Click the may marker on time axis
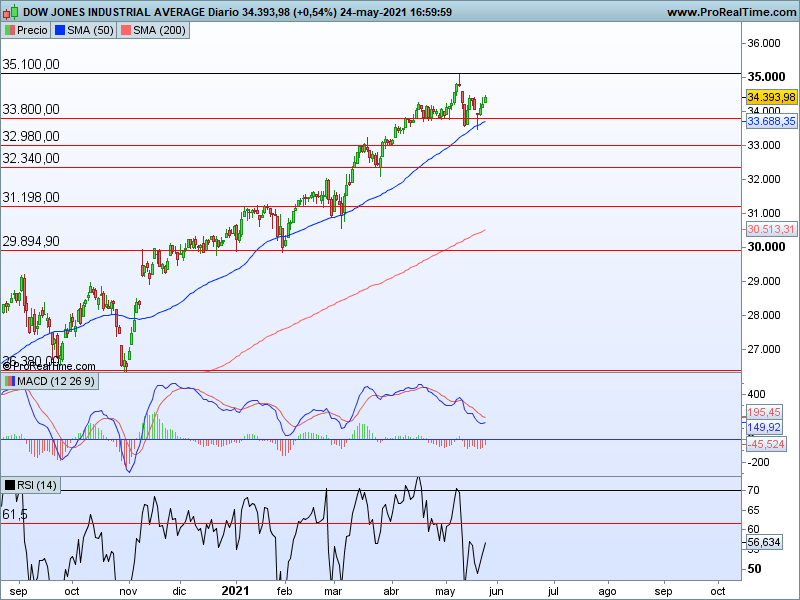This screenshot has width=800, height=600. pos(445,591)
